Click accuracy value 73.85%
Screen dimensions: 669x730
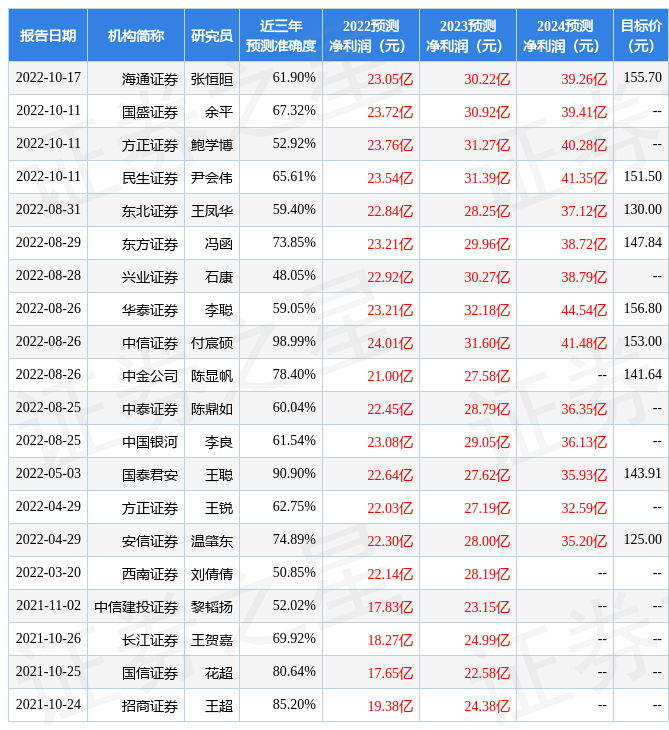tap(294, 243)
